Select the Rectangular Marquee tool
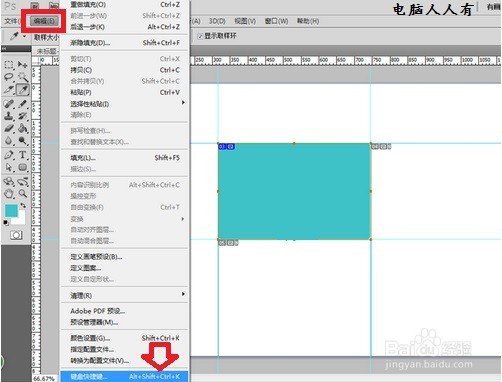This screenshot has height=382, width=502. [9, 64]
